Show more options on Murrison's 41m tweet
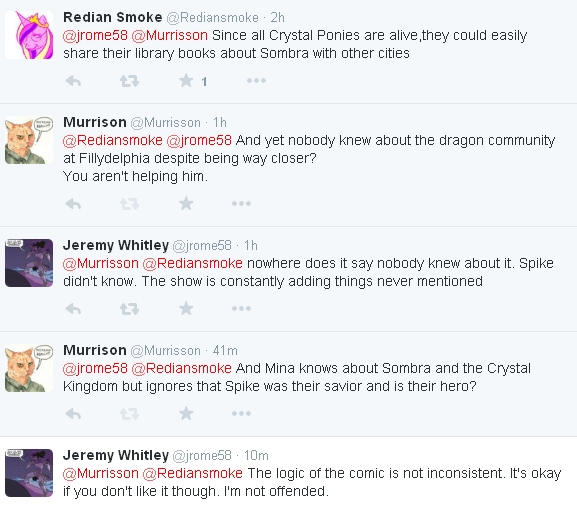Viewport: 577px width, 510px height. (241, 414)
